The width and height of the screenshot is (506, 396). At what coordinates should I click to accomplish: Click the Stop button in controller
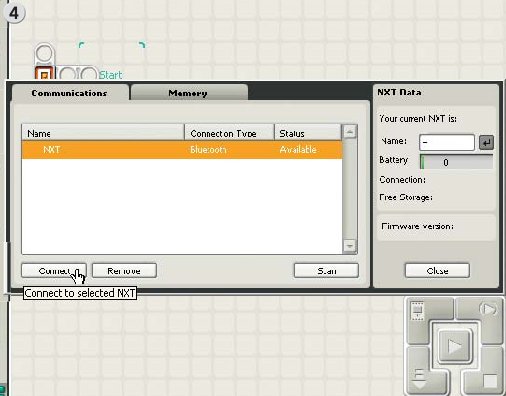[x=489, y=381]
